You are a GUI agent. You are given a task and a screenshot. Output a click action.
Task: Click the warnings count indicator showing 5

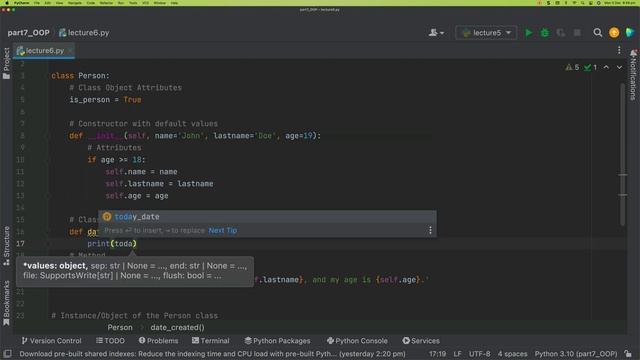click(x=572, y=67)
